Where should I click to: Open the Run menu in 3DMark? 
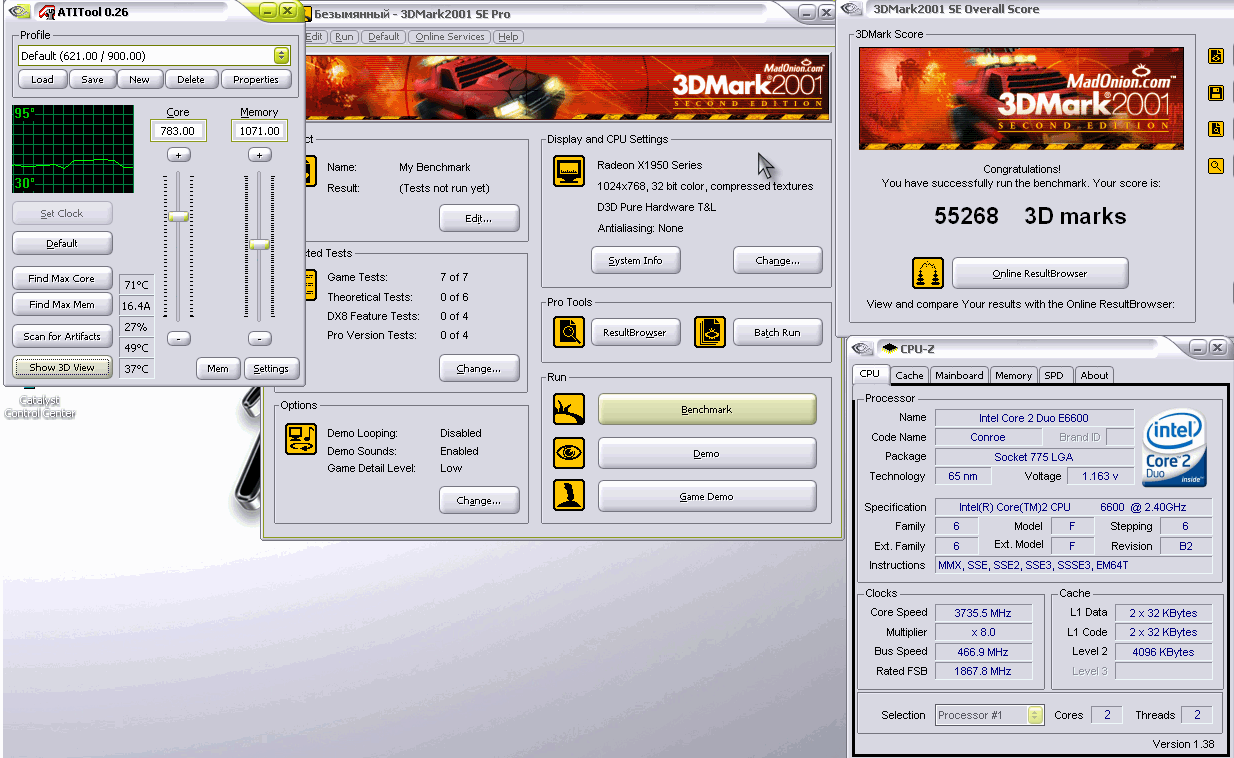[345, 37]
